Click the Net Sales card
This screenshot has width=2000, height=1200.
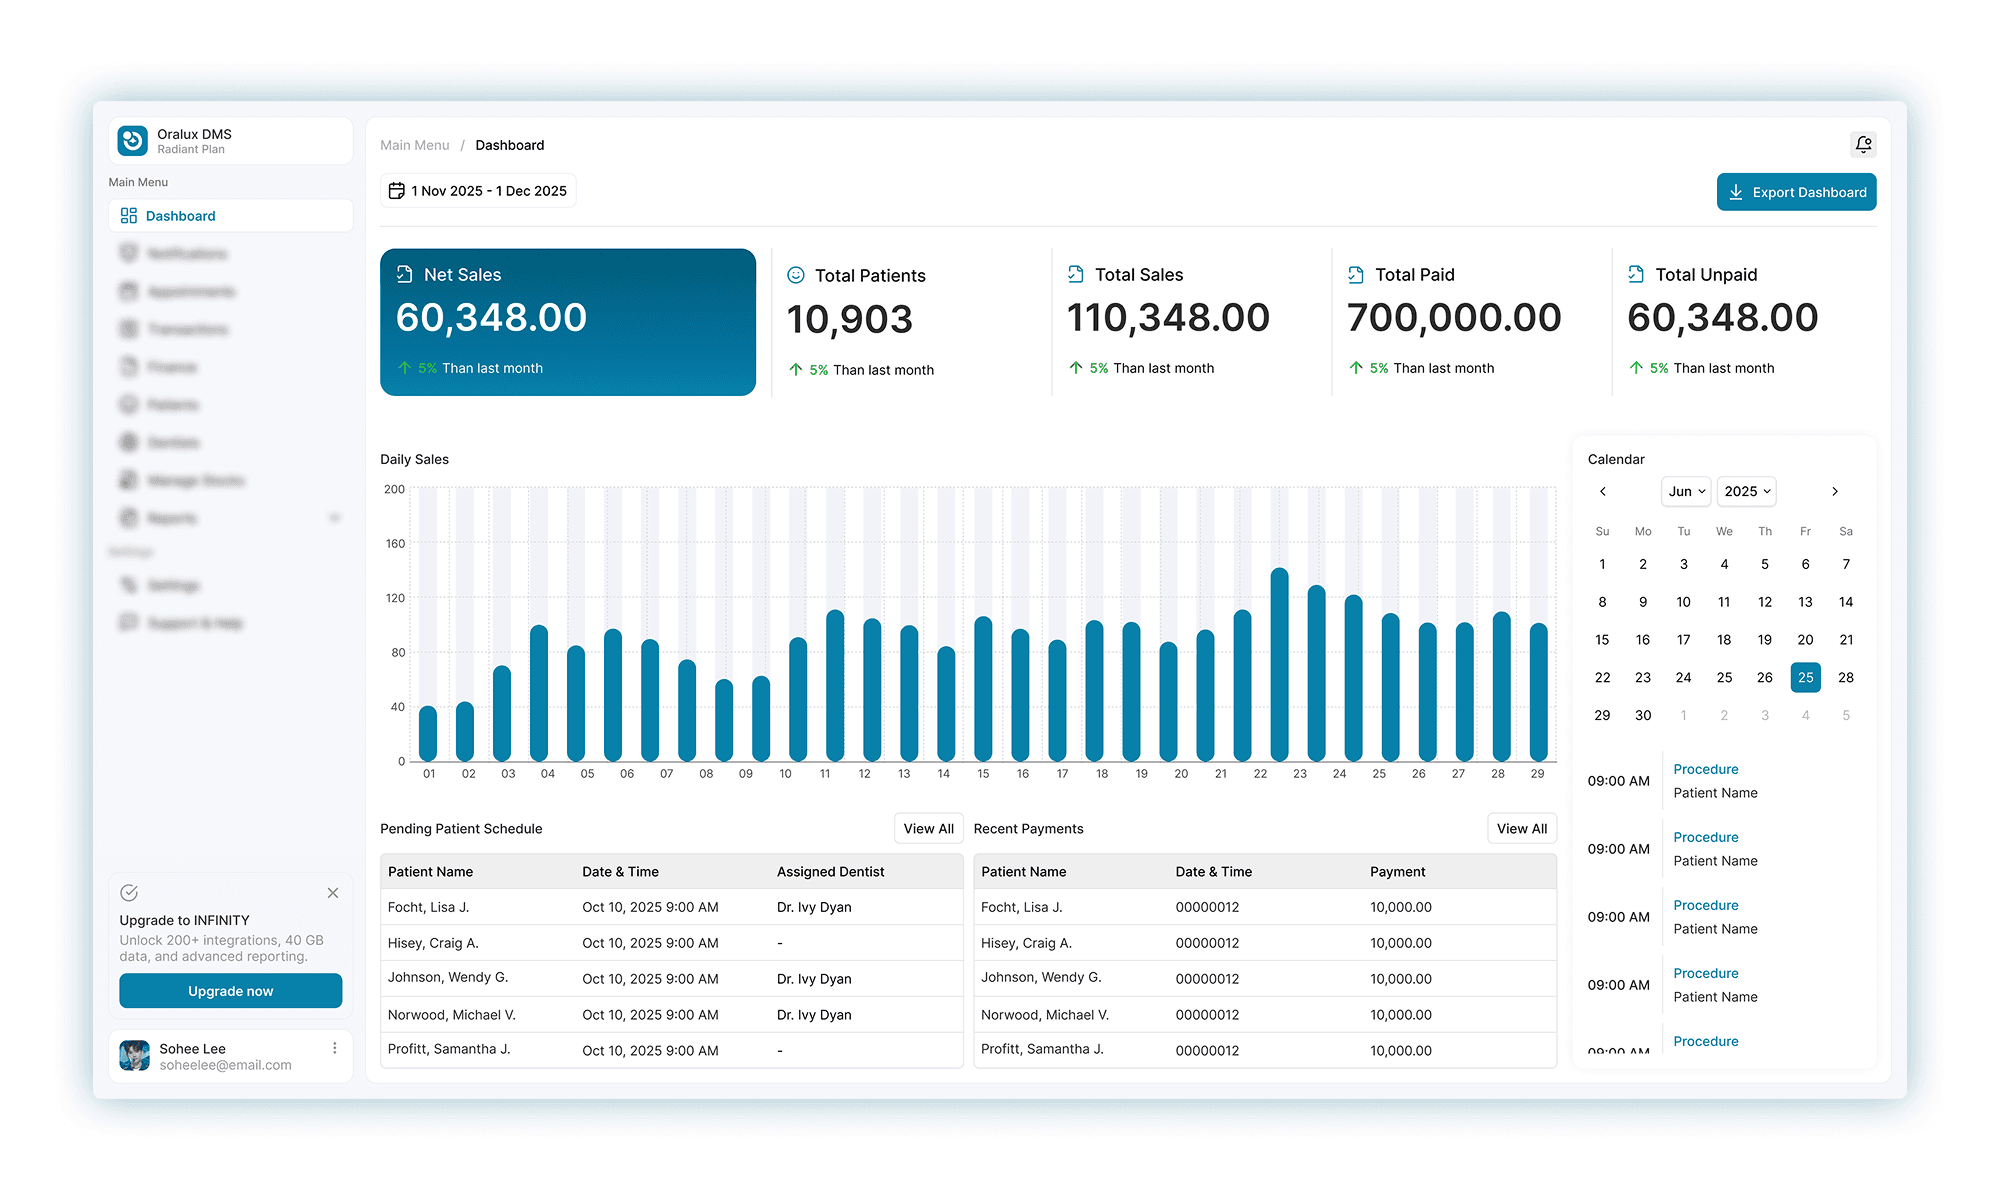tap(567, 322)
